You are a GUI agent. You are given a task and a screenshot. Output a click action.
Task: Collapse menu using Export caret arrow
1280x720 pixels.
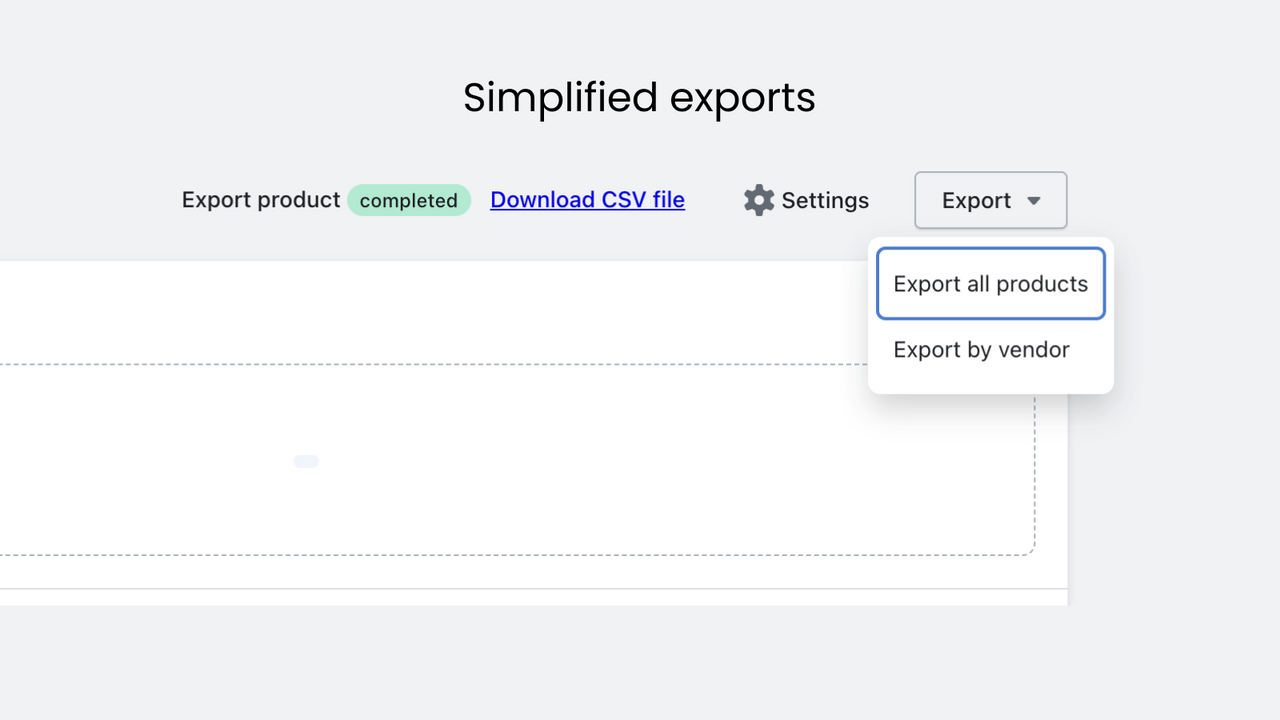1034,201
